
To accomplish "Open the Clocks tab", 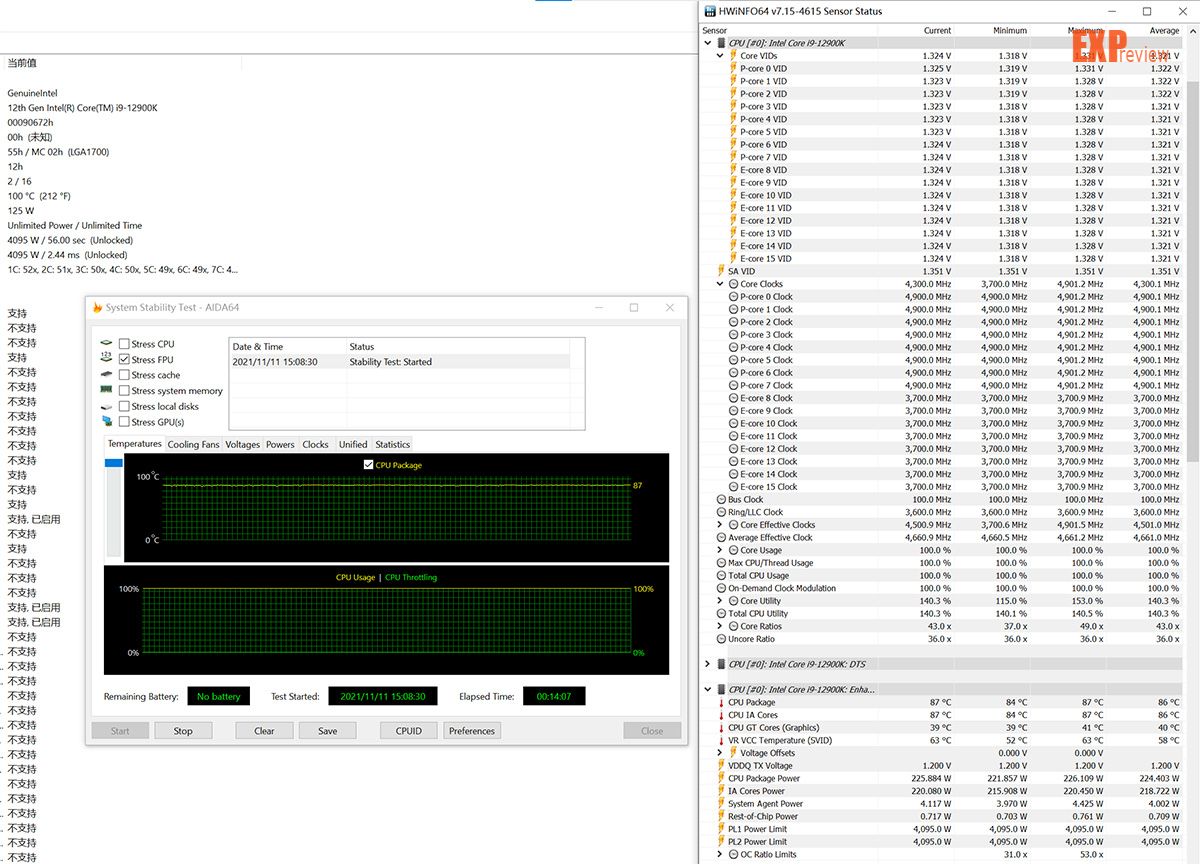I will pos(315,445).
